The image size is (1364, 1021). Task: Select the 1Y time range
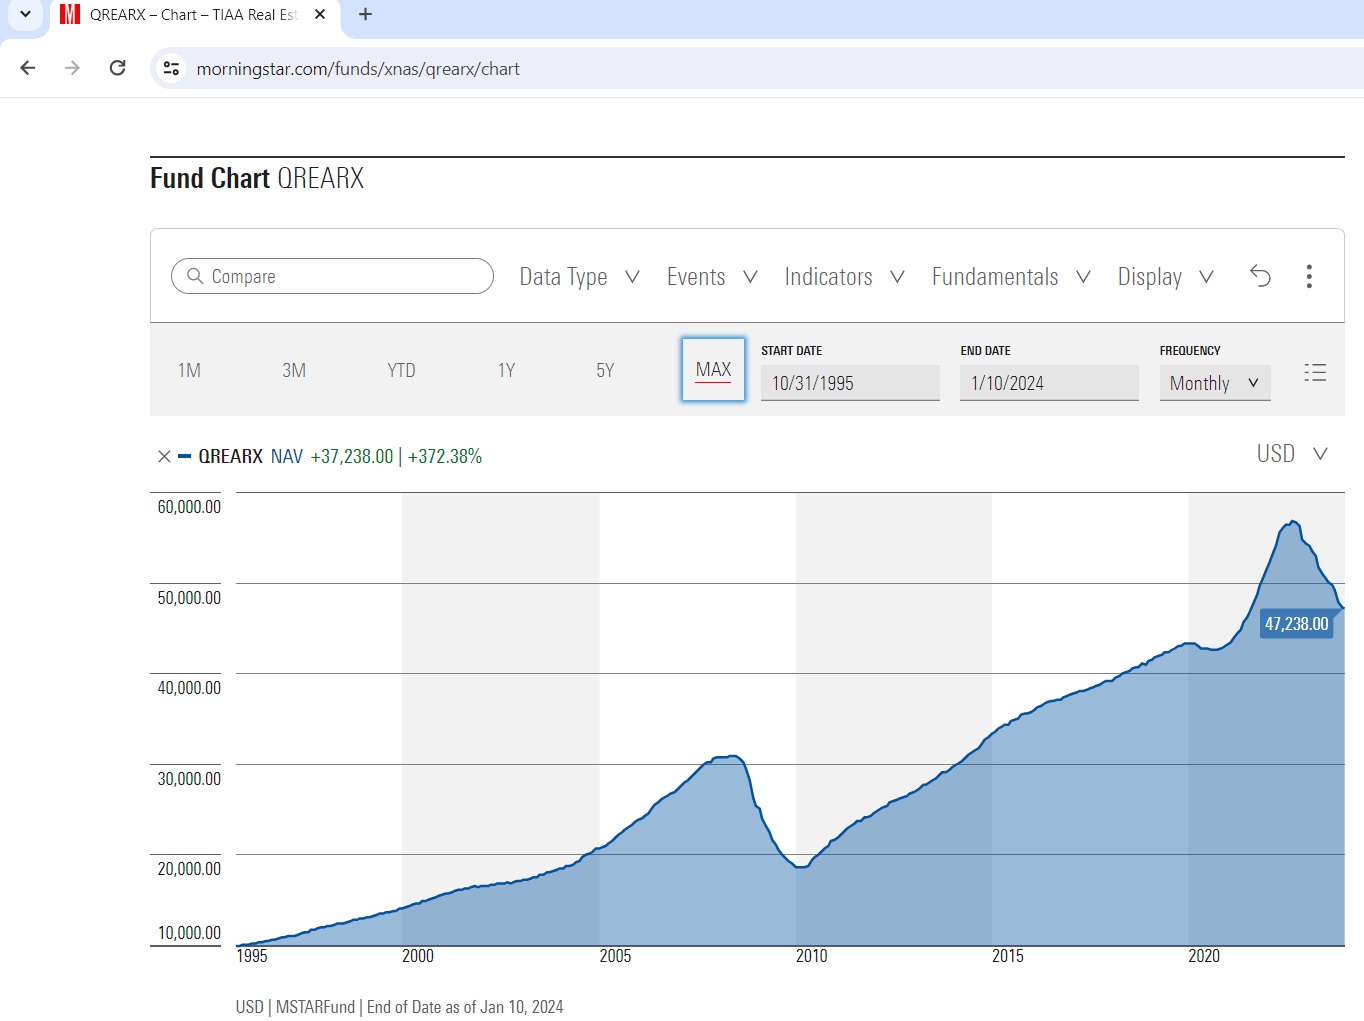coord(506,370)
